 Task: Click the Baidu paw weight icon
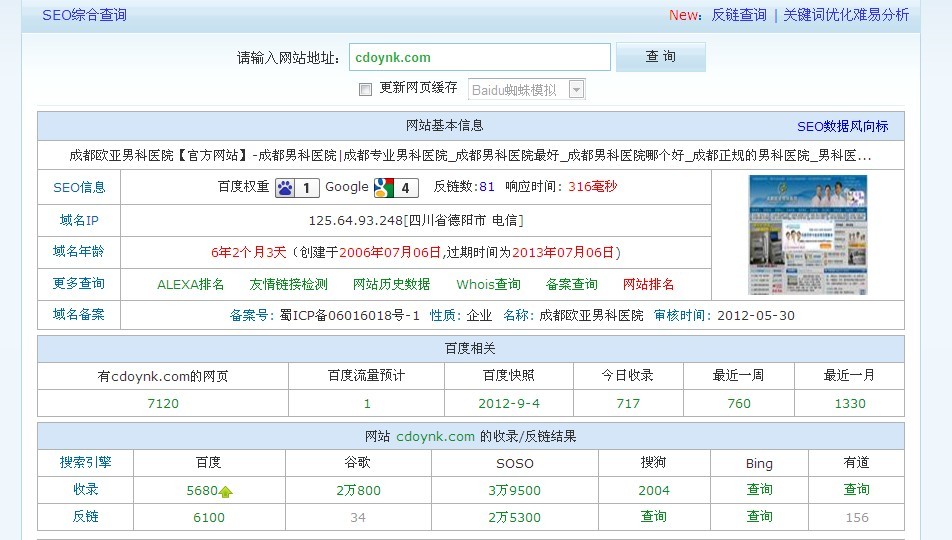(286, 187)
